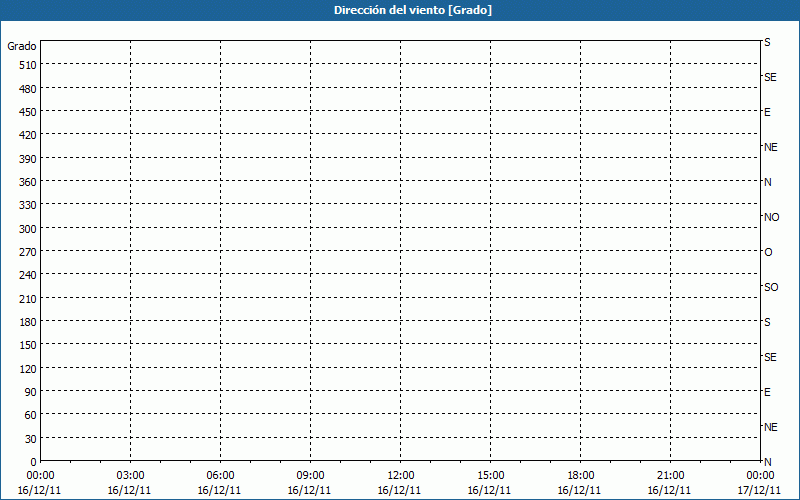This screenshot has height=500, width=800.
Task: Click the 17/12/11 date label
Action: [761, 490]
